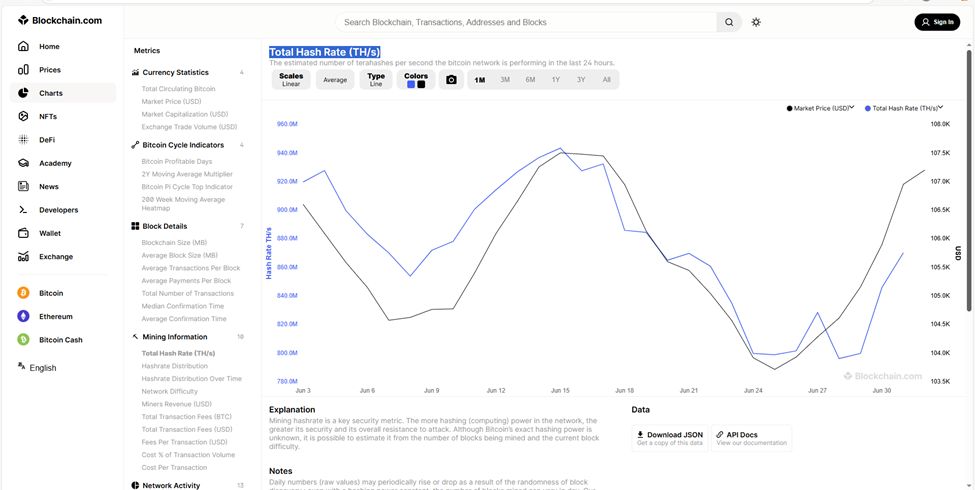975x490 pixels.
Task: Open Median Confirmation Time metric
Action: point(183,306)
